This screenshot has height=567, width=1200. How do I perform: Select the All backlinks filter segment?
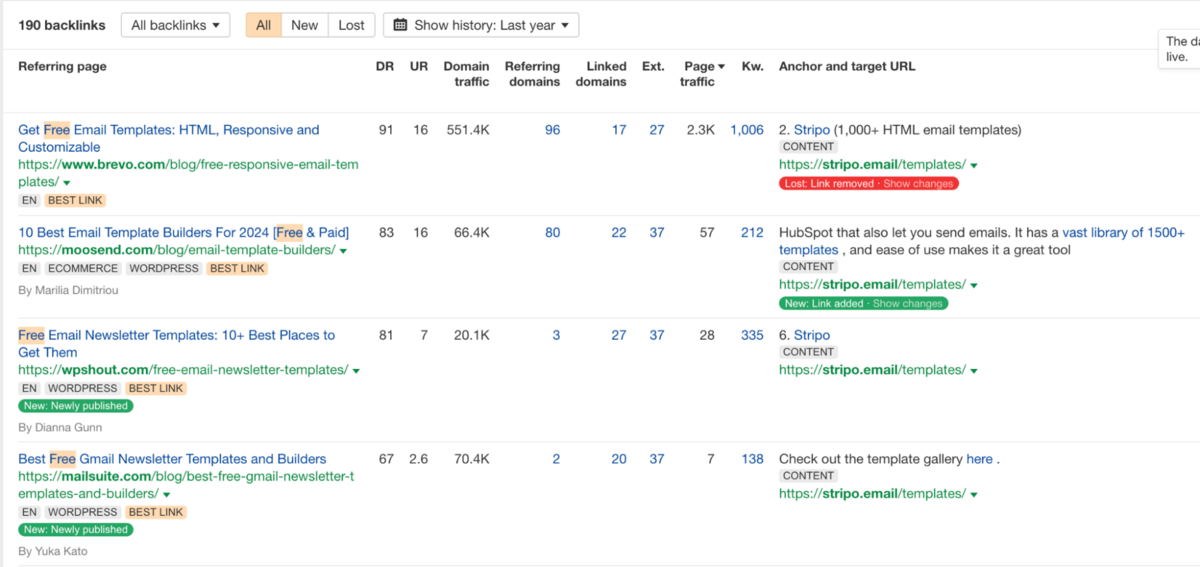coord(263,25)
